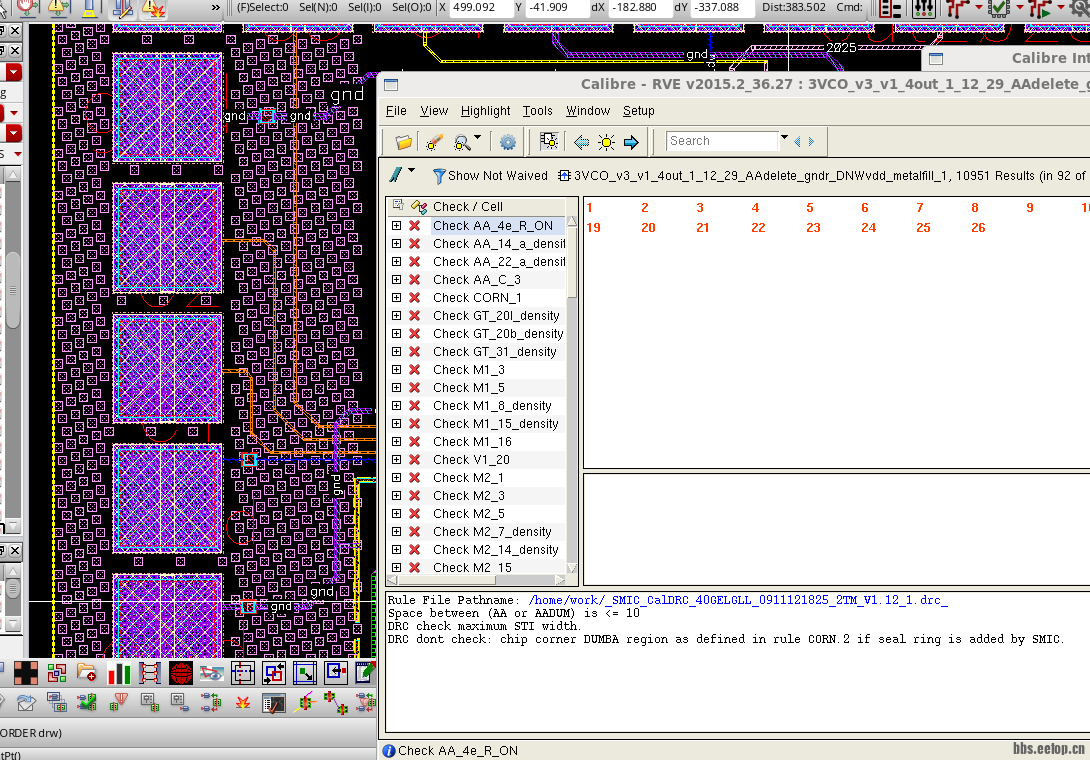Open the Tools menu in Calibre RVE

pyautogui.click(x=537, y=111)
